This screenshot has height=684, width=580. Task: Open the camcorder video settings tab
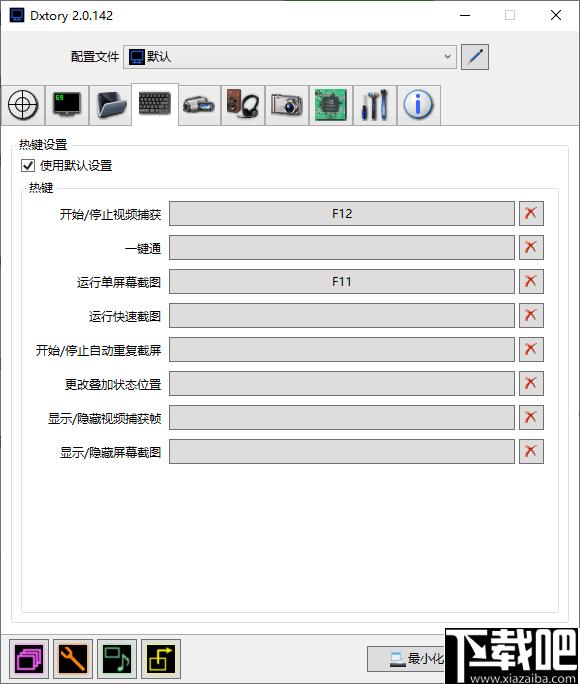tap(199, 105)
